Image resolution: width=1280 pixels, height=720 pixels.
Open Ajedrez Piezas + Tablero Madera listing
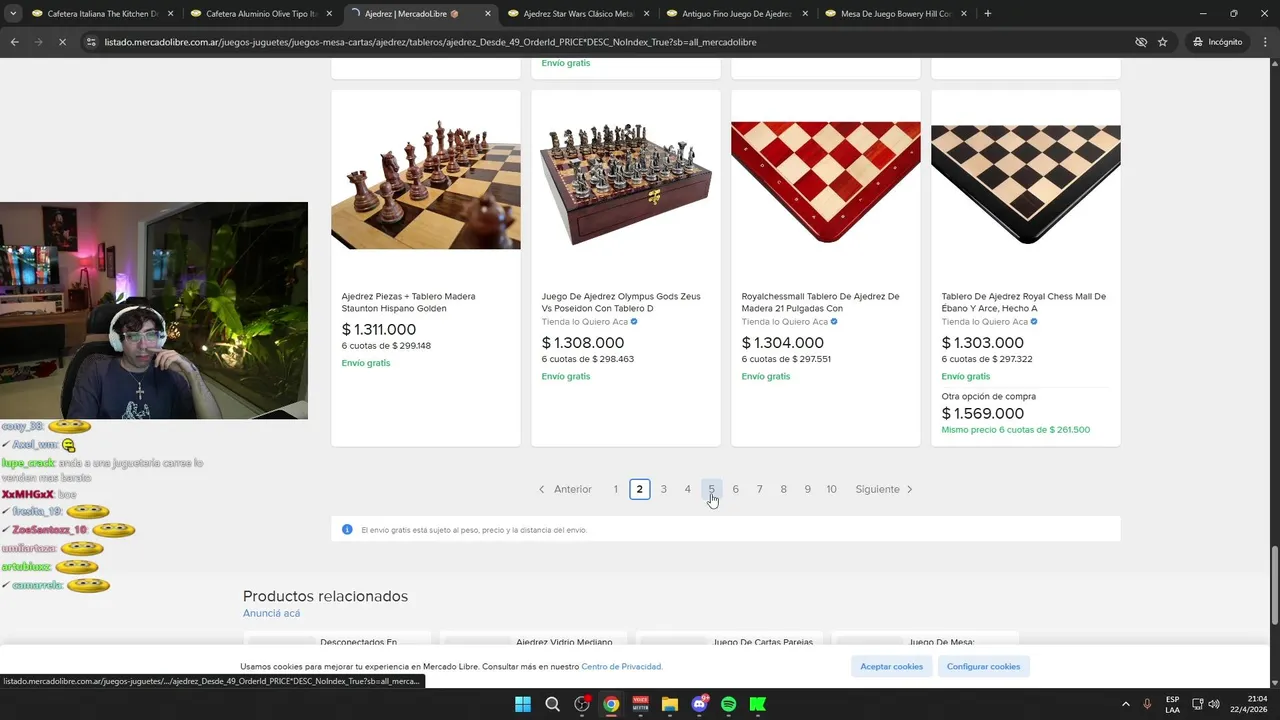408,302
